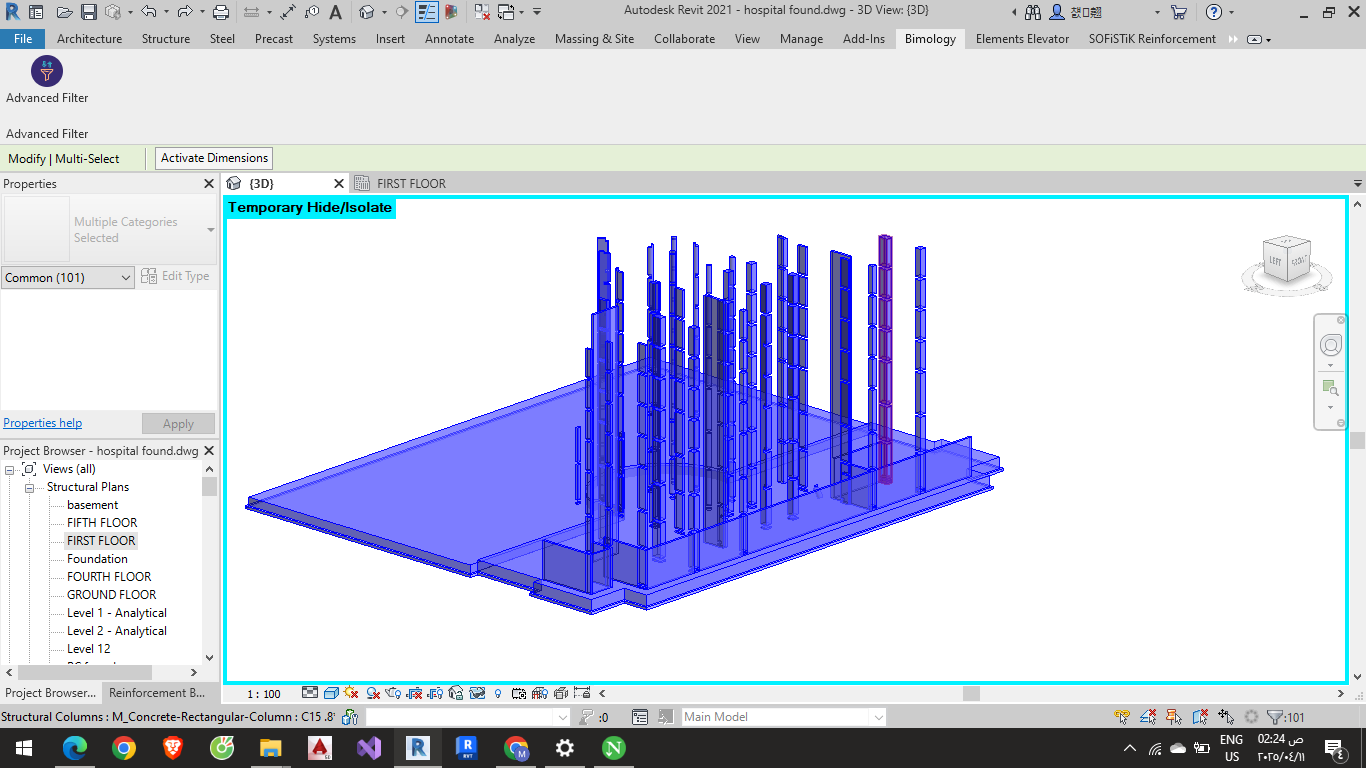Open the Structure ribbon tab
1366x768 pixels.
[165, 39]
